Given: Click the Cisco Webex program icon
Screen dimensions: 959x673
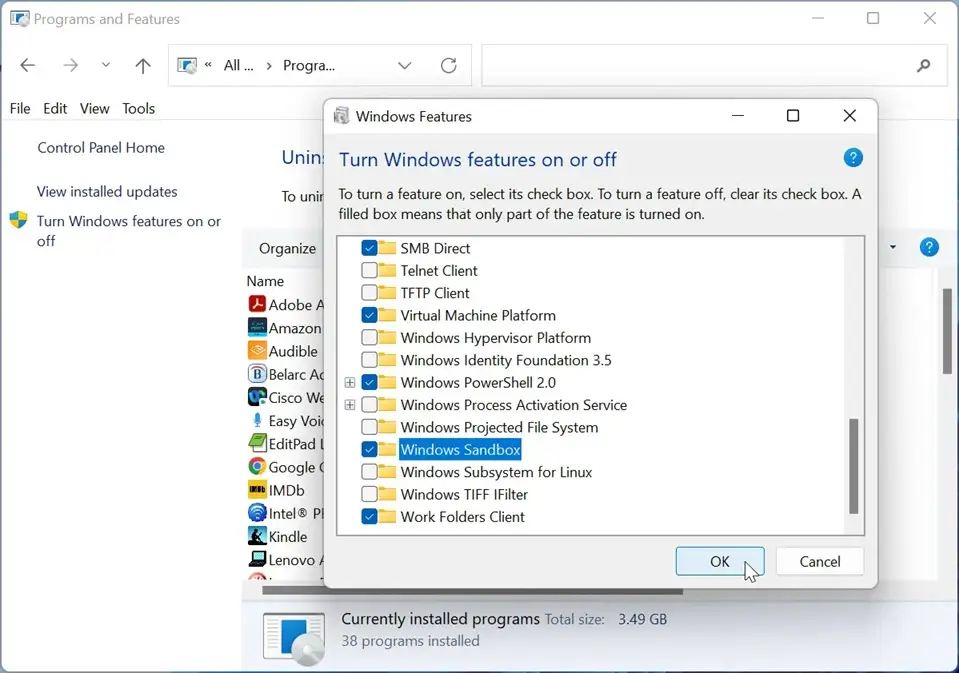Looking at the screenshot, I should (257, 397).
